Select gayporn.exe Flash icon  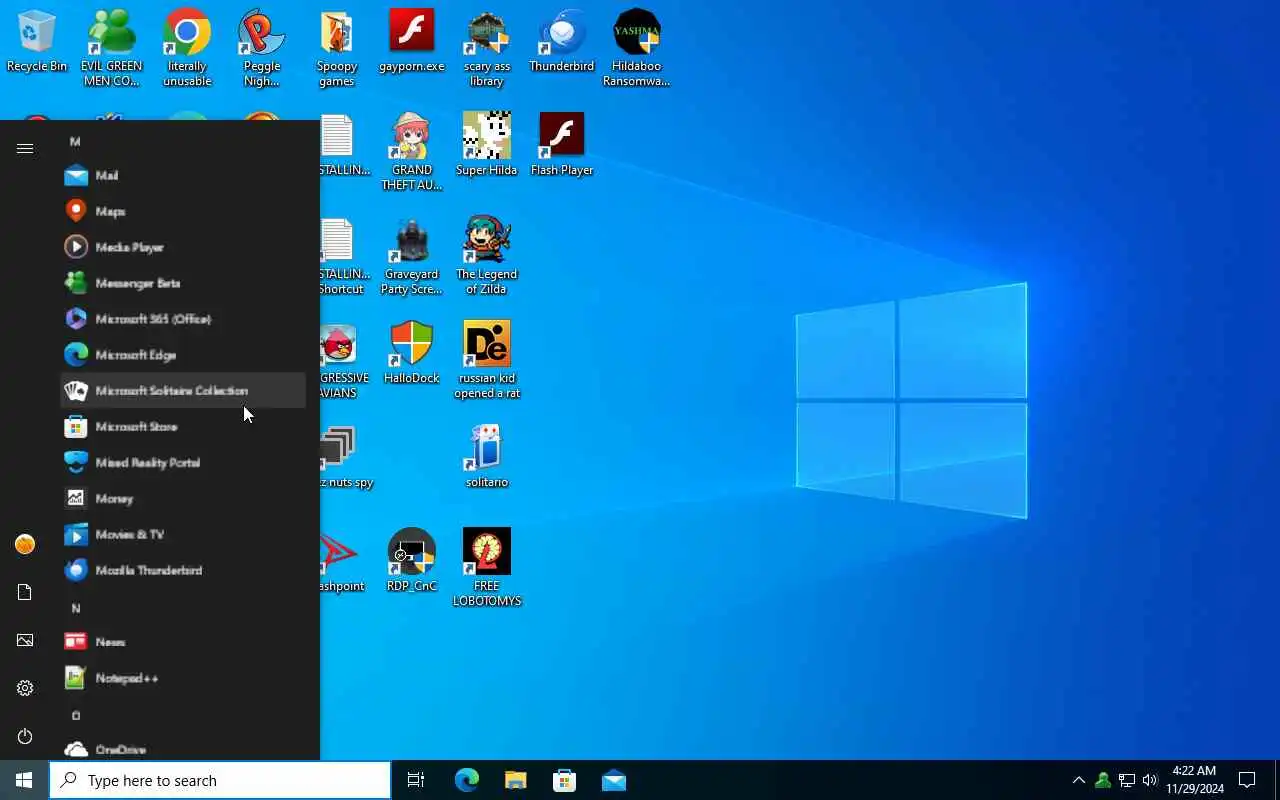[x=412, y=42]
